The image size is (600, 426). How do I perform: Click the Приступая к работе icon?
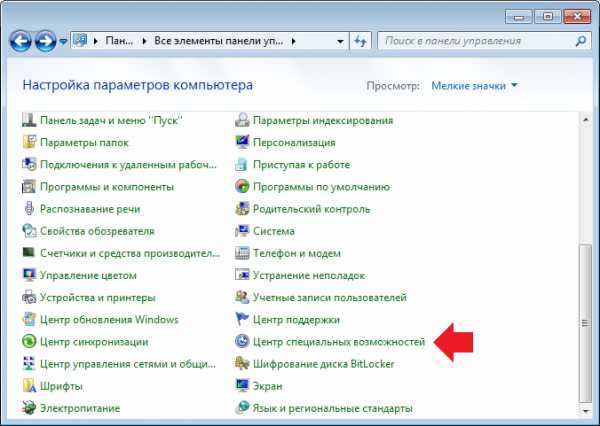(x=242, y=165)
